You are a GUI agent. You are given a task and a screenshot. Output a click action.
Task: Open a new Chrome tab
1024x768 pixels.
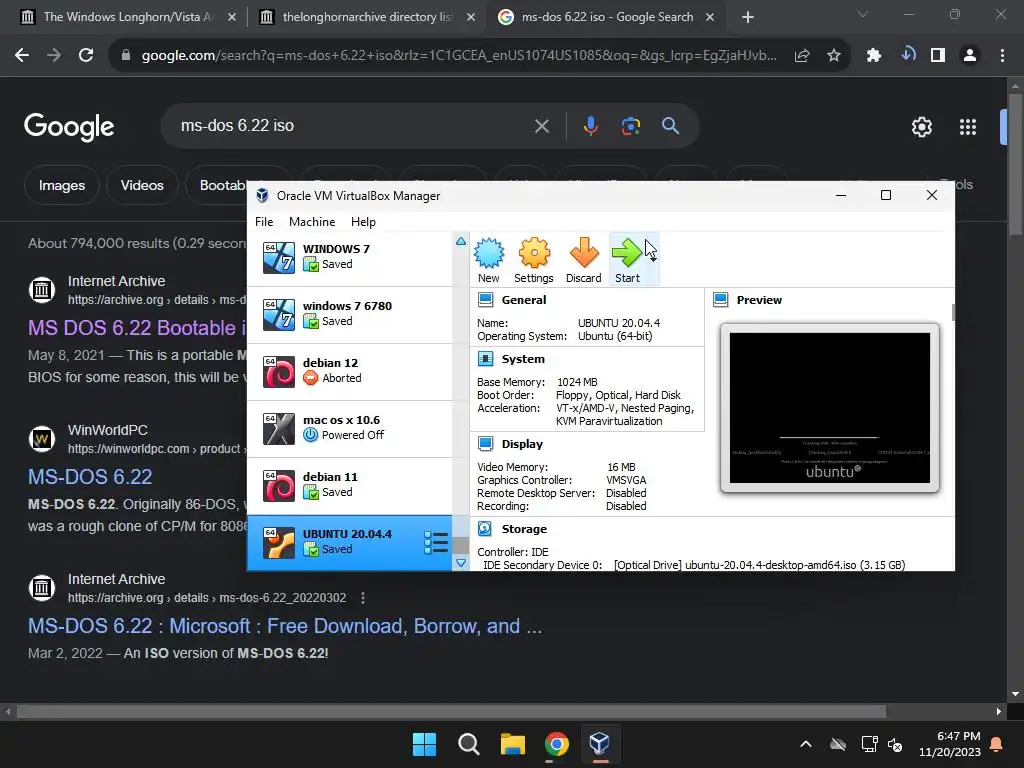tap(748, 17)
